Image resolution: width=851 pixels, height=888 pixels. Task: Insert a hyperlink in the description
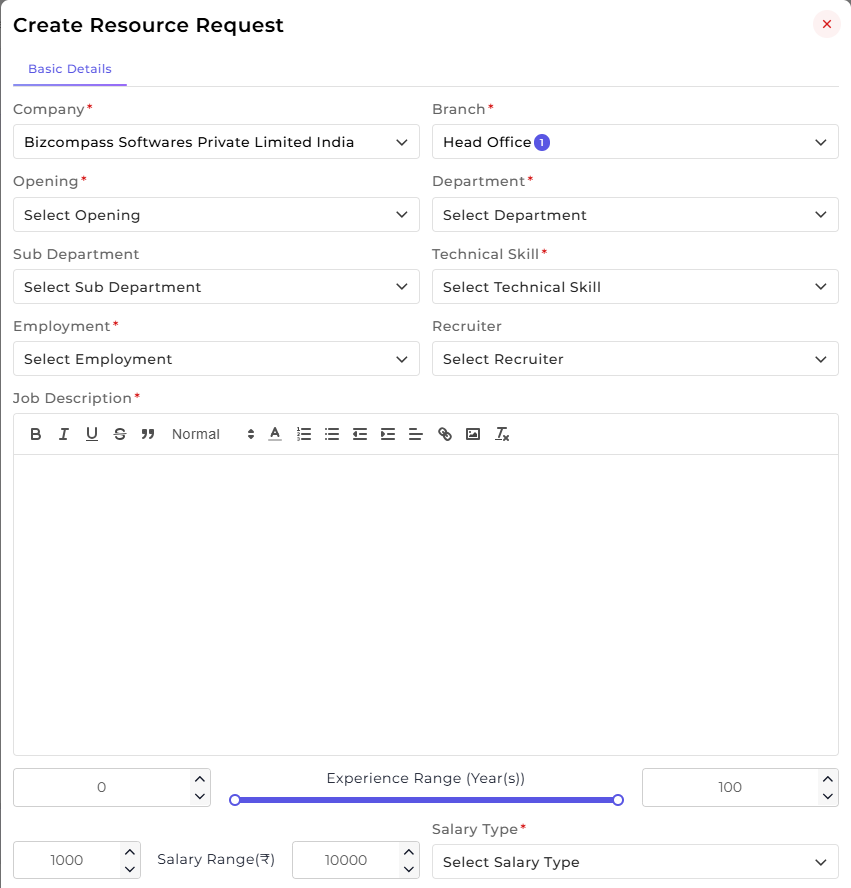[445, 434]
